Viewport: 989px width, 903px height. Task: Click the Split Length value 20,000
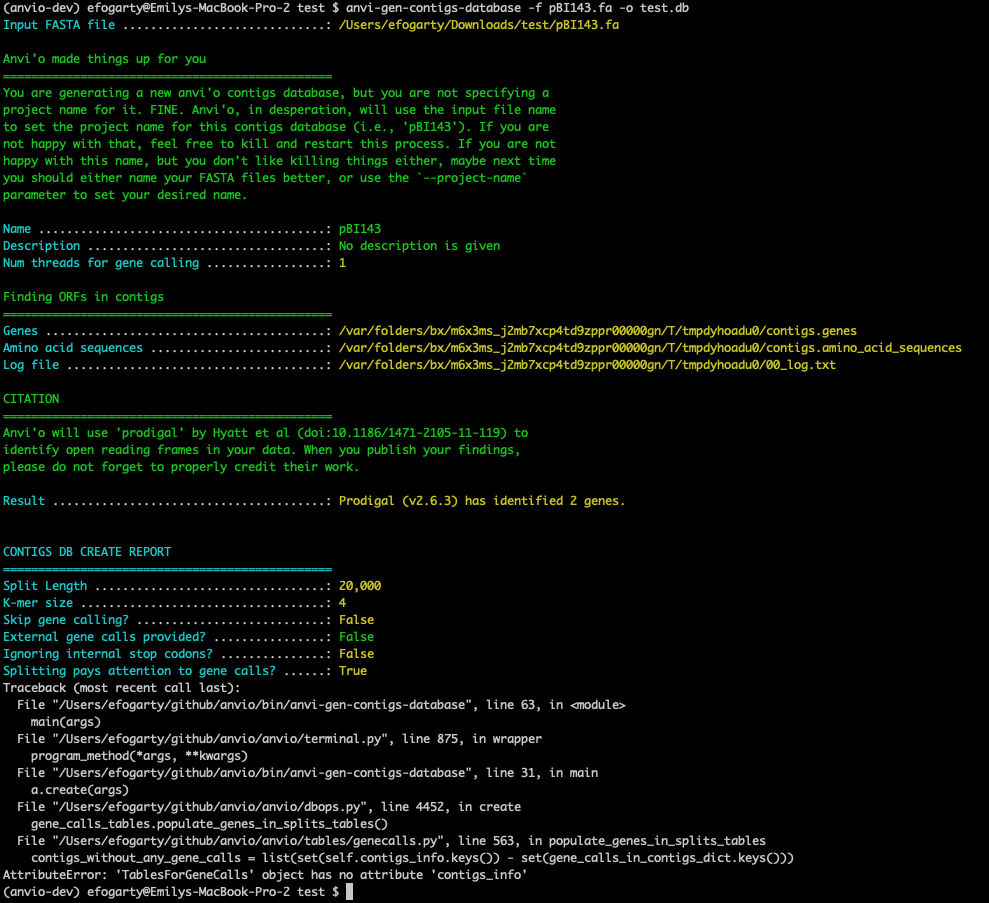[x=357, y=585]
